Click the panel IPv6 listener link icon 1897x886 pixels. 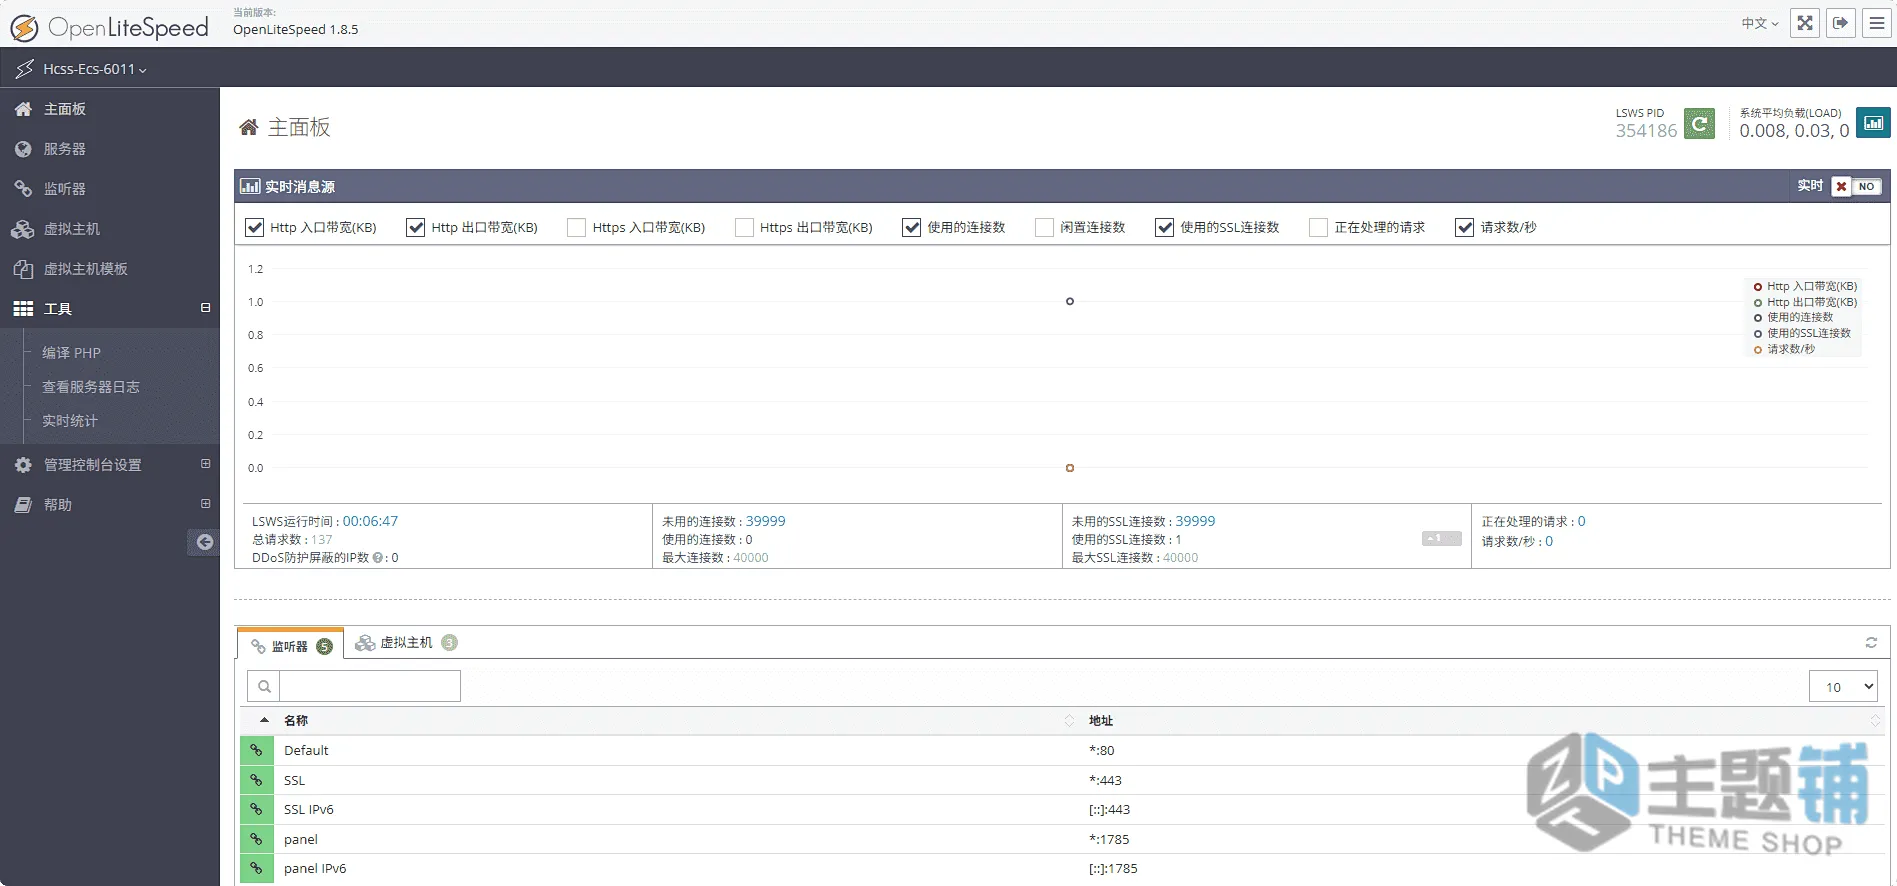257,868
